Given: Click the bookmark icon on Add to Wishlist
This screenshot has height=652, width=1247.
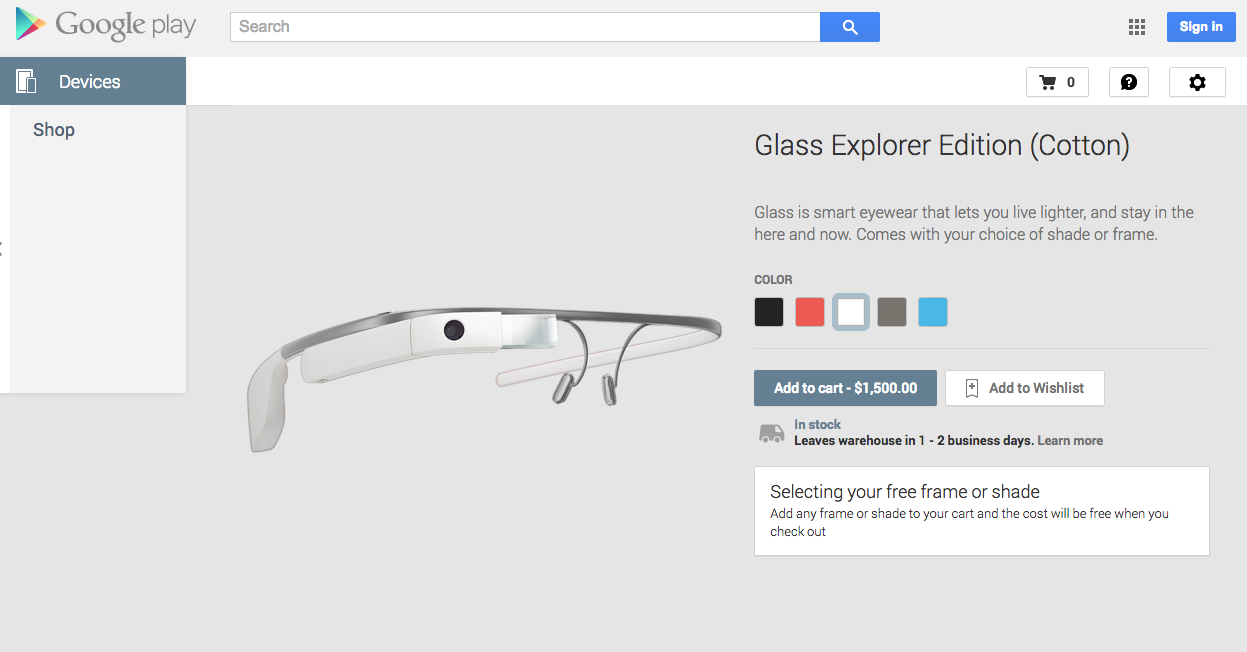Looking at the screenshot, I should tap(971, 388).
